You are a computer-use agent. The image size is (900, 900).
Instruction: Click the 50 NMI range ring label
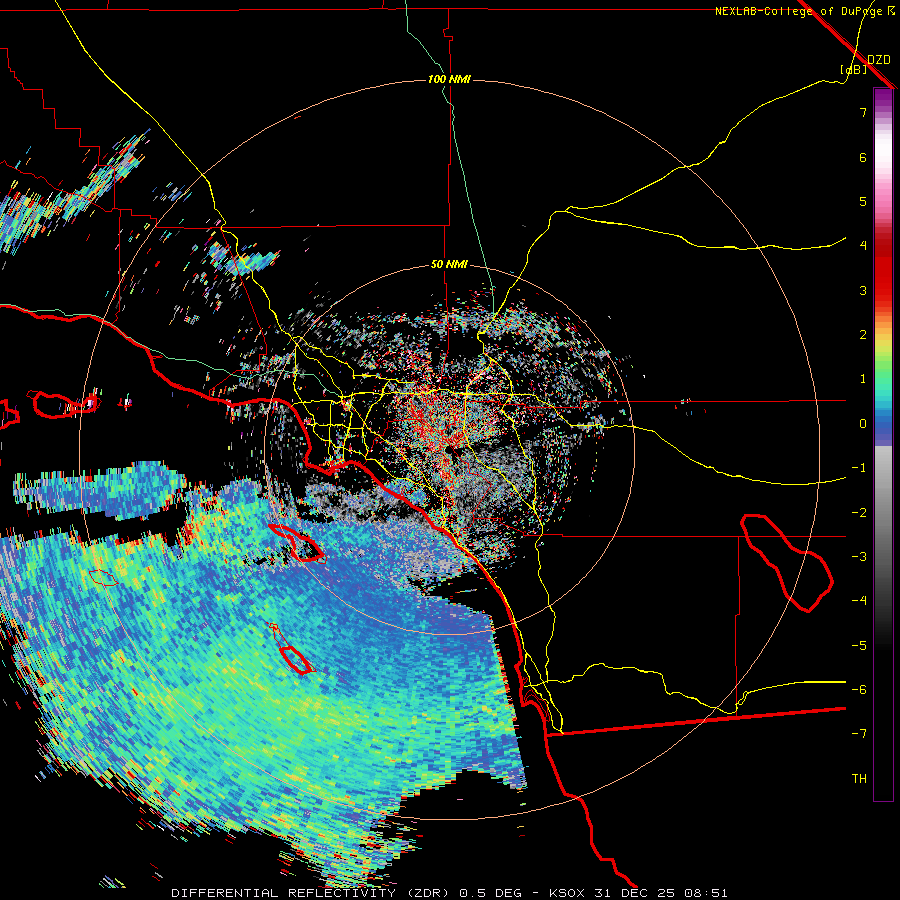pyautogui.click(x=449, y=265)
